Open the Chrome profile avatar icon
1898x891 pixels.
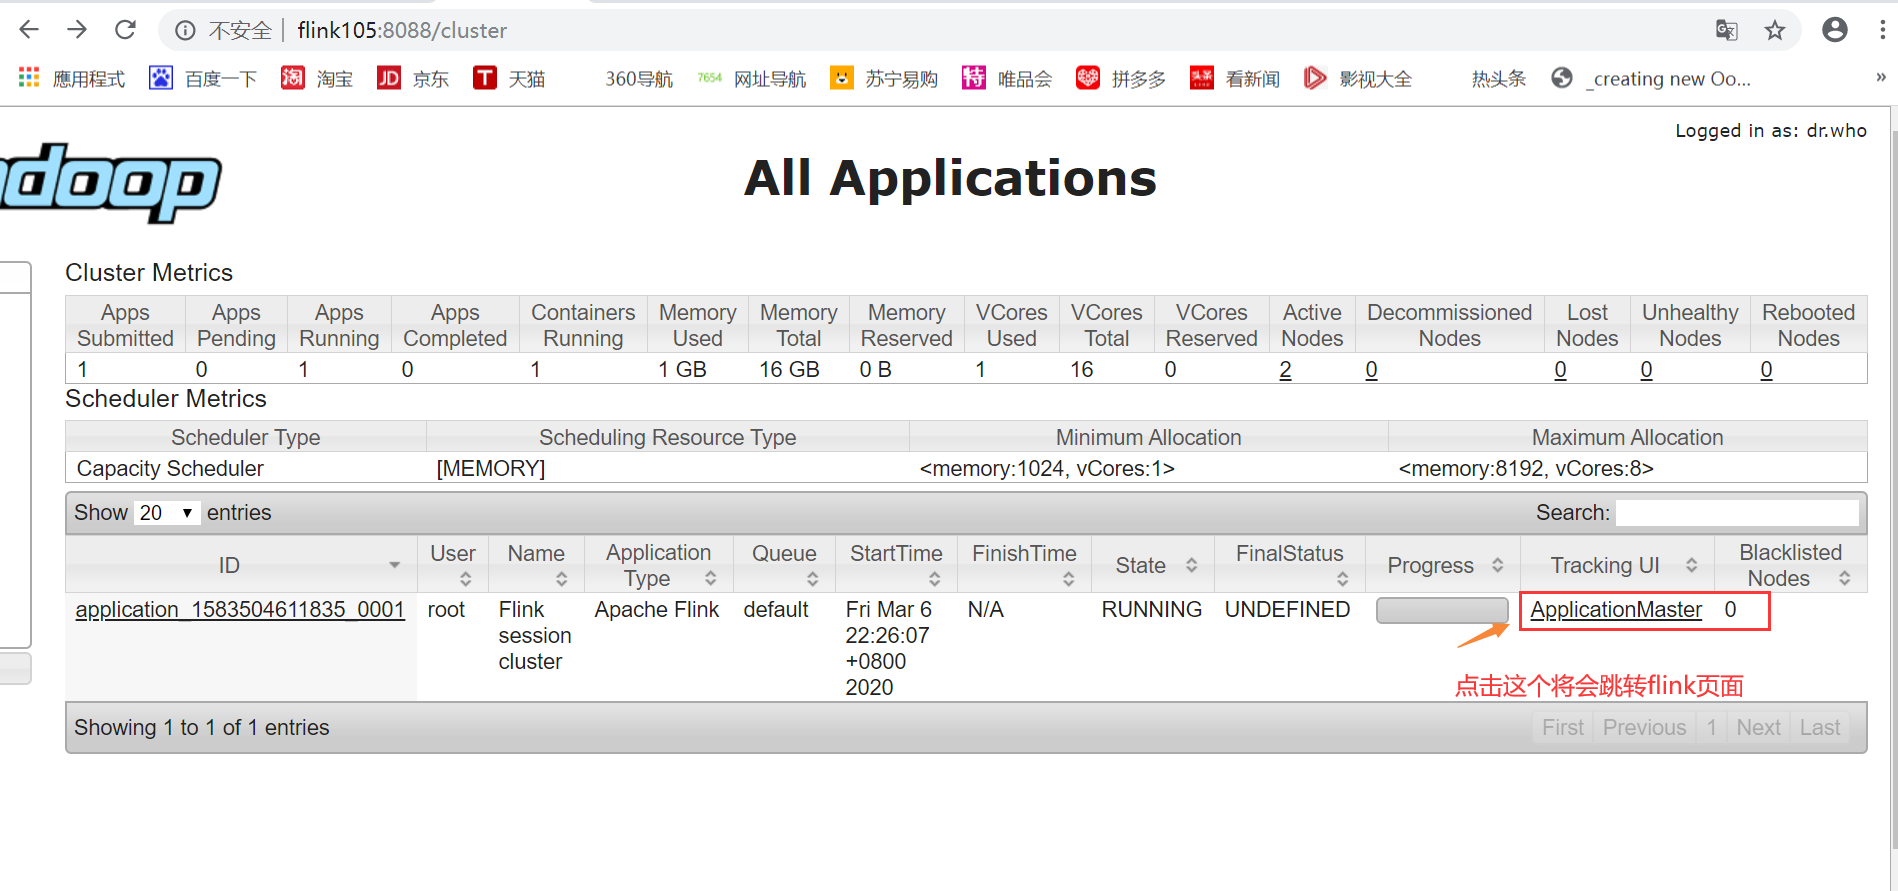(1835, 30)
